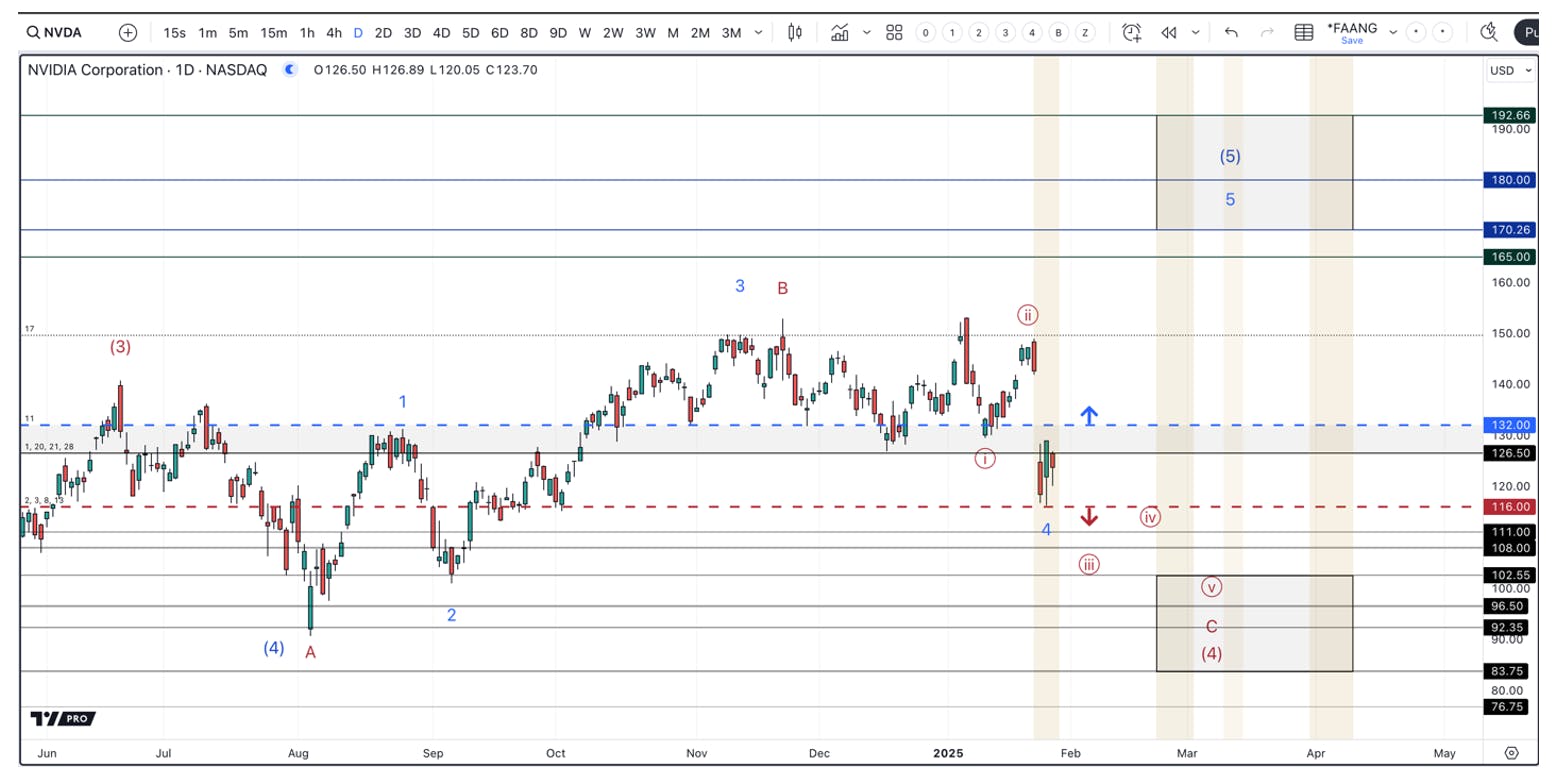Select the quick template circle labeled 3

tap(1006, 33)
